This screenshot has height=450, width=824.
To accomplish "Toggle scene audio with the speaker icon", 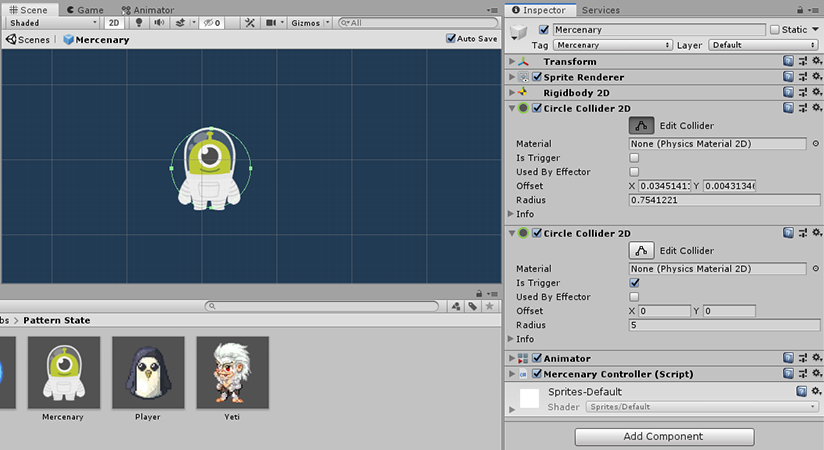I will coord(158,22).
